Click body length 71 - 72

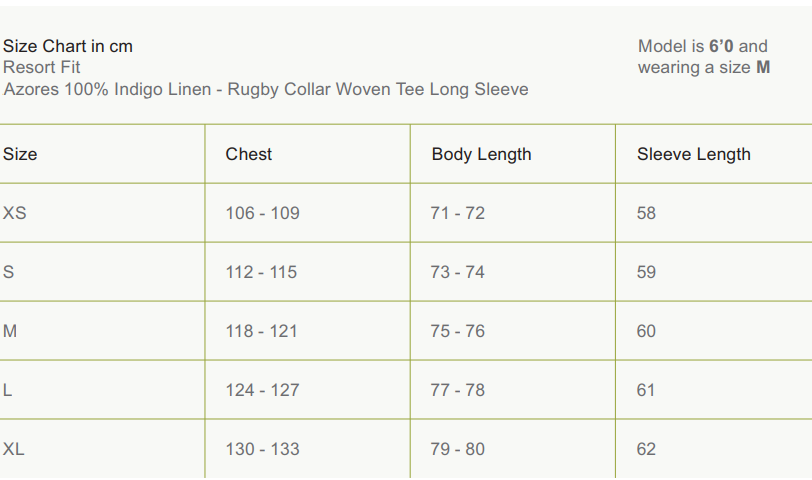457,213
